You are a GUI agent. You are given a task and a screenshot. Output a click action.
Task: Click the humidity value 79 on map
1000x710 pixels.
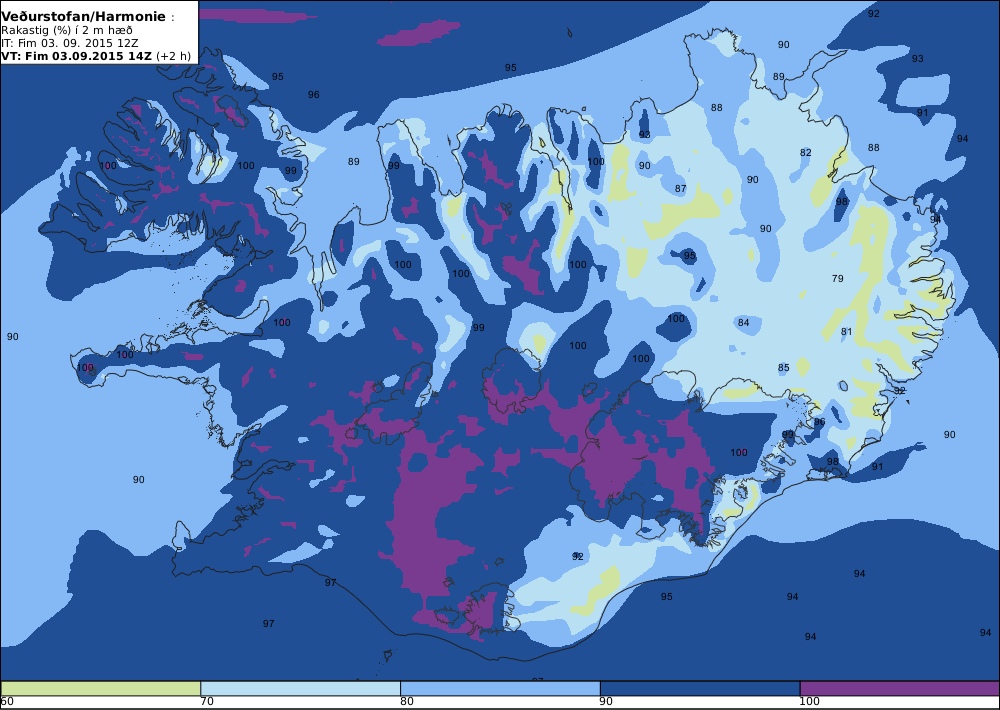click(838, 278)
